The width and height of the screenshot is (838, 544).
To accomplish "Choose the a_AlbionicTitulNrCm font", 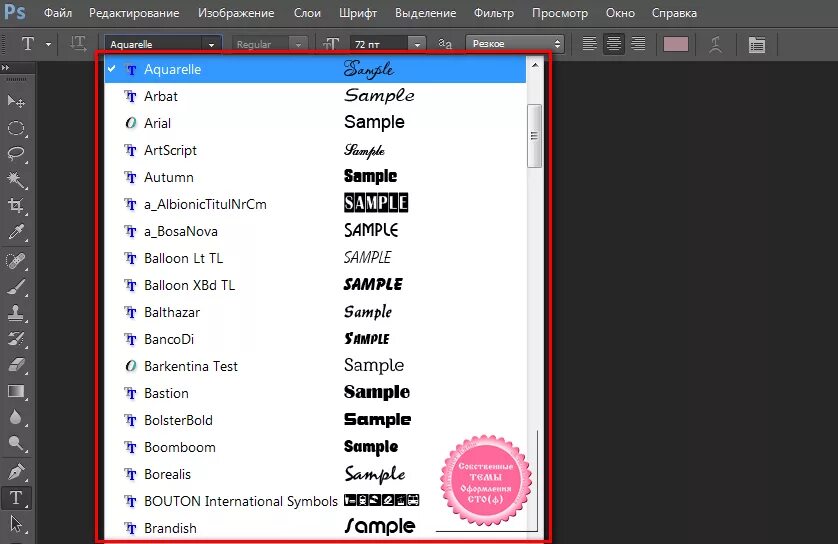I will click(x=315, y=204).
